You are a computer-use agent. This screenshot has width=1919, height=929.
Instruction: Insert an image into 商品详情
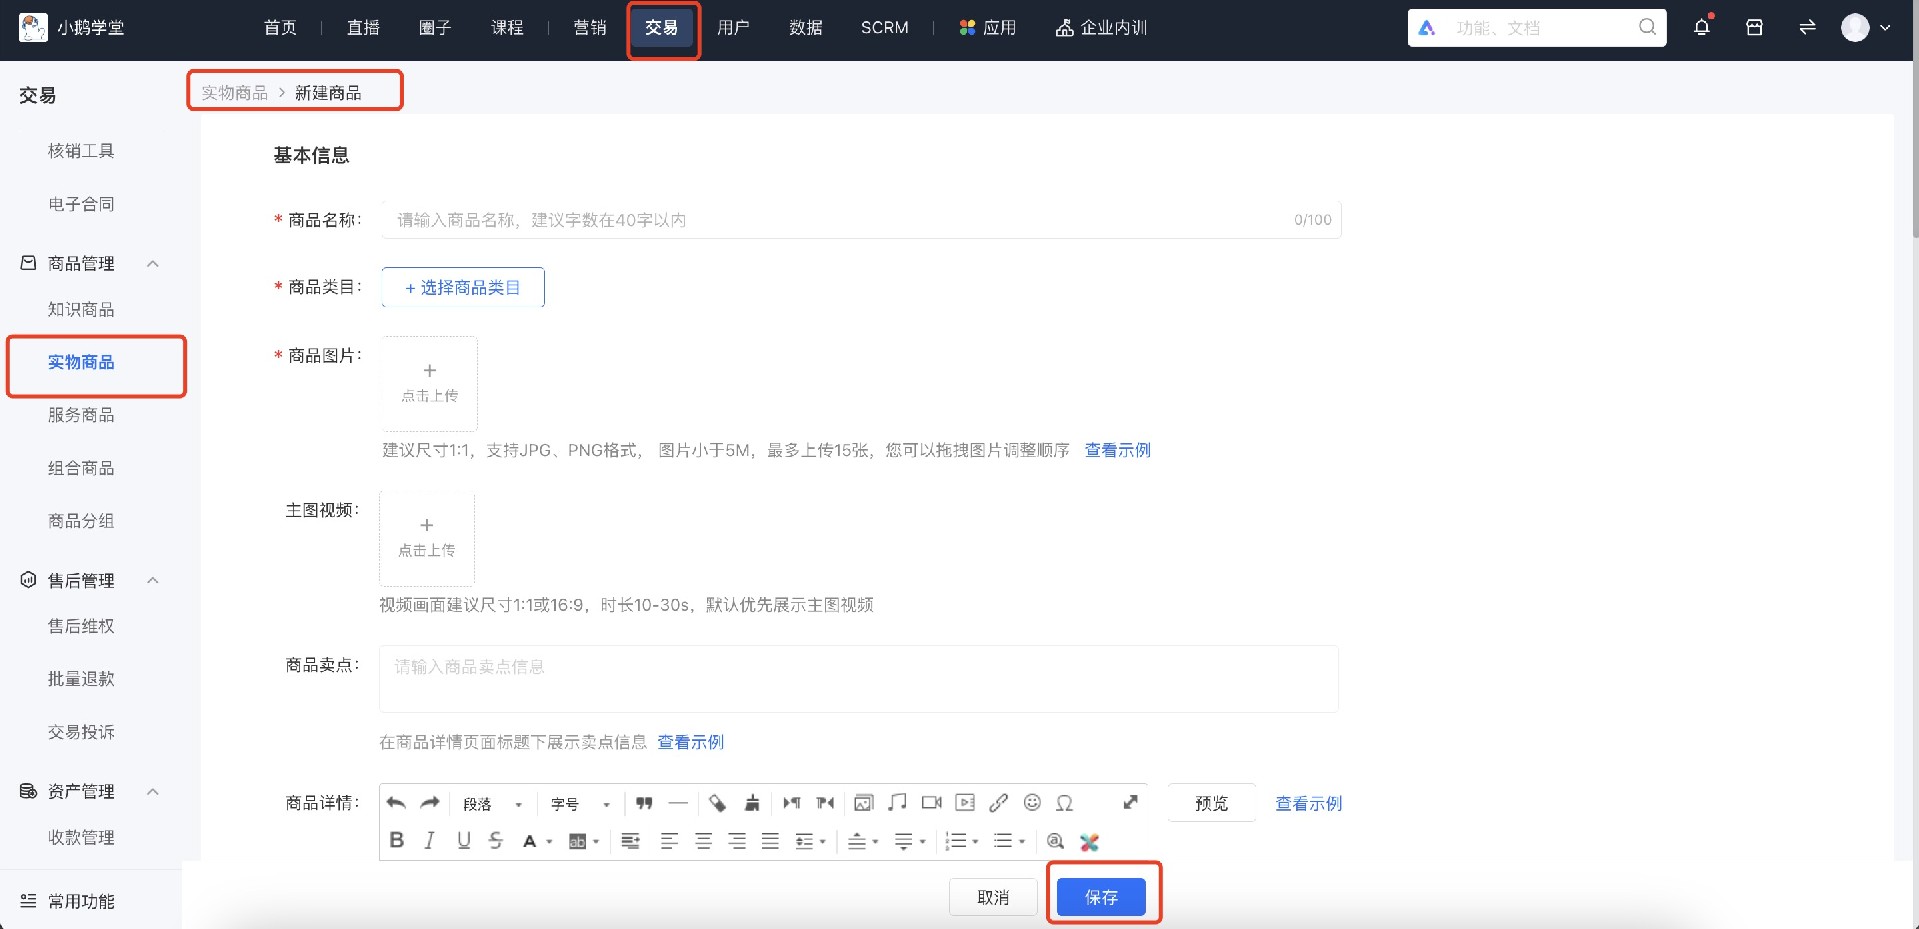(x=864, y=803)
